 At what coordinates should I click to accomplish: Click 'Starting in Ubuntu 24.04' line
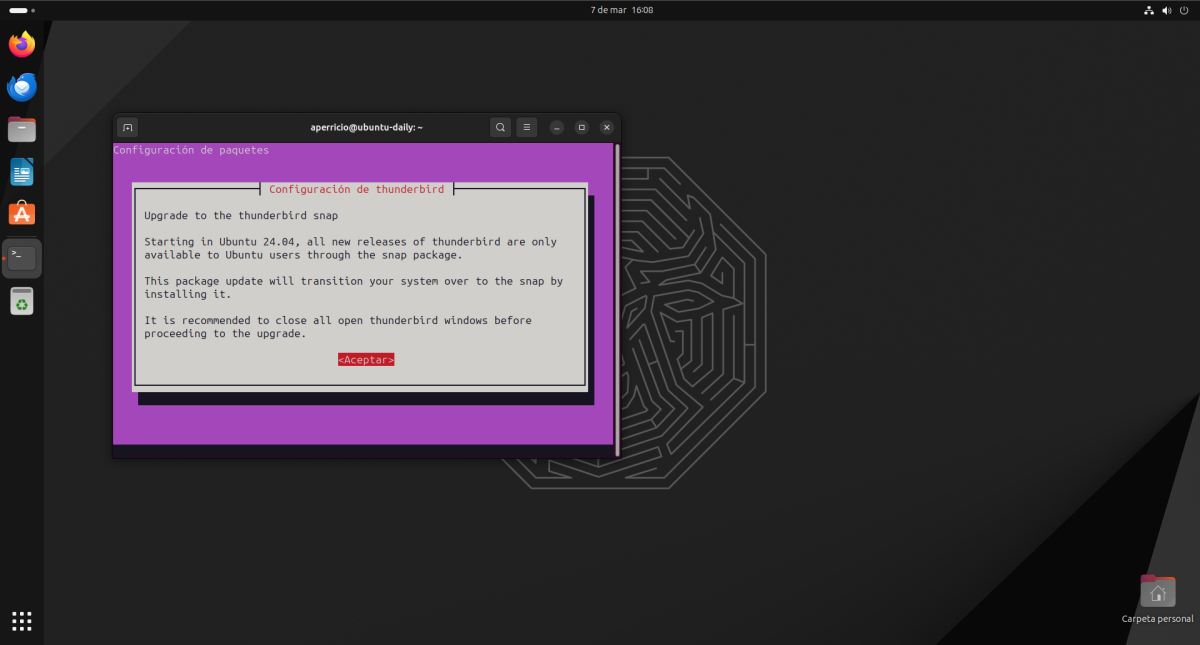point(351,242)
